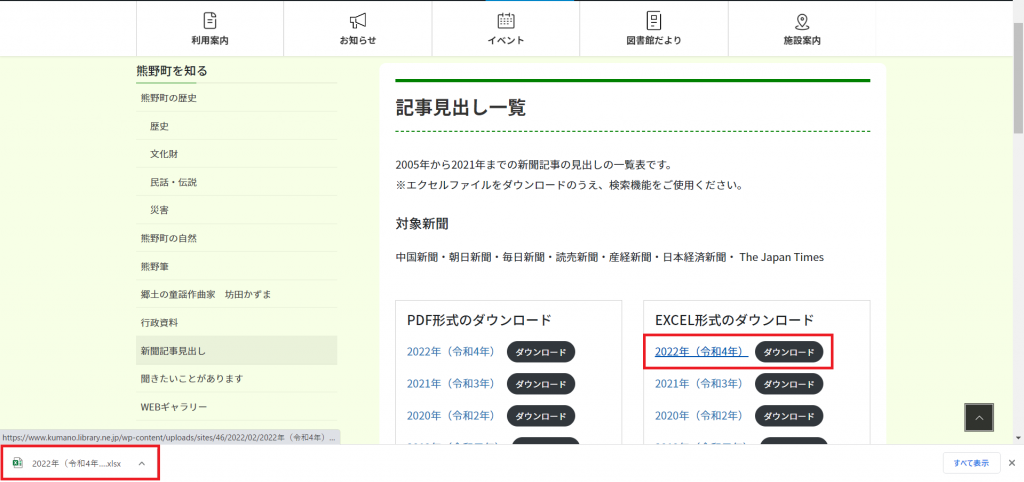Click PDF 2020年（令和2年） link
The height and width of the screenshot is (482, 1024).
[x=451, y=415]
